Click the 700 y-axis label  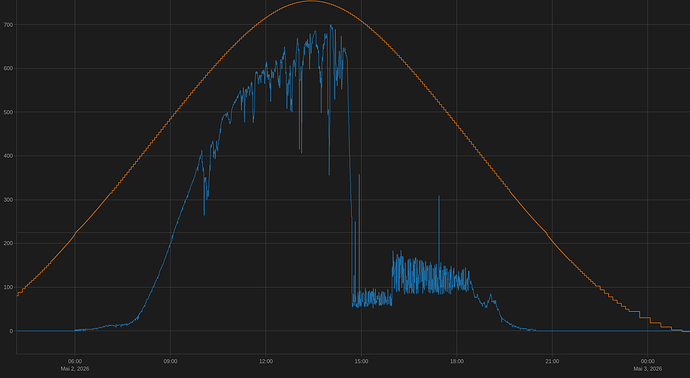(x=8, y=25)
